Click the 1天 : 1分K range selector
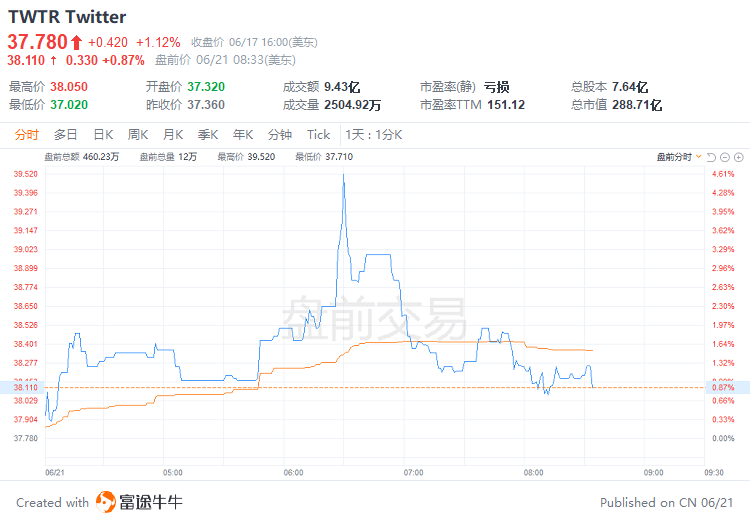 (x=374, y=135)
